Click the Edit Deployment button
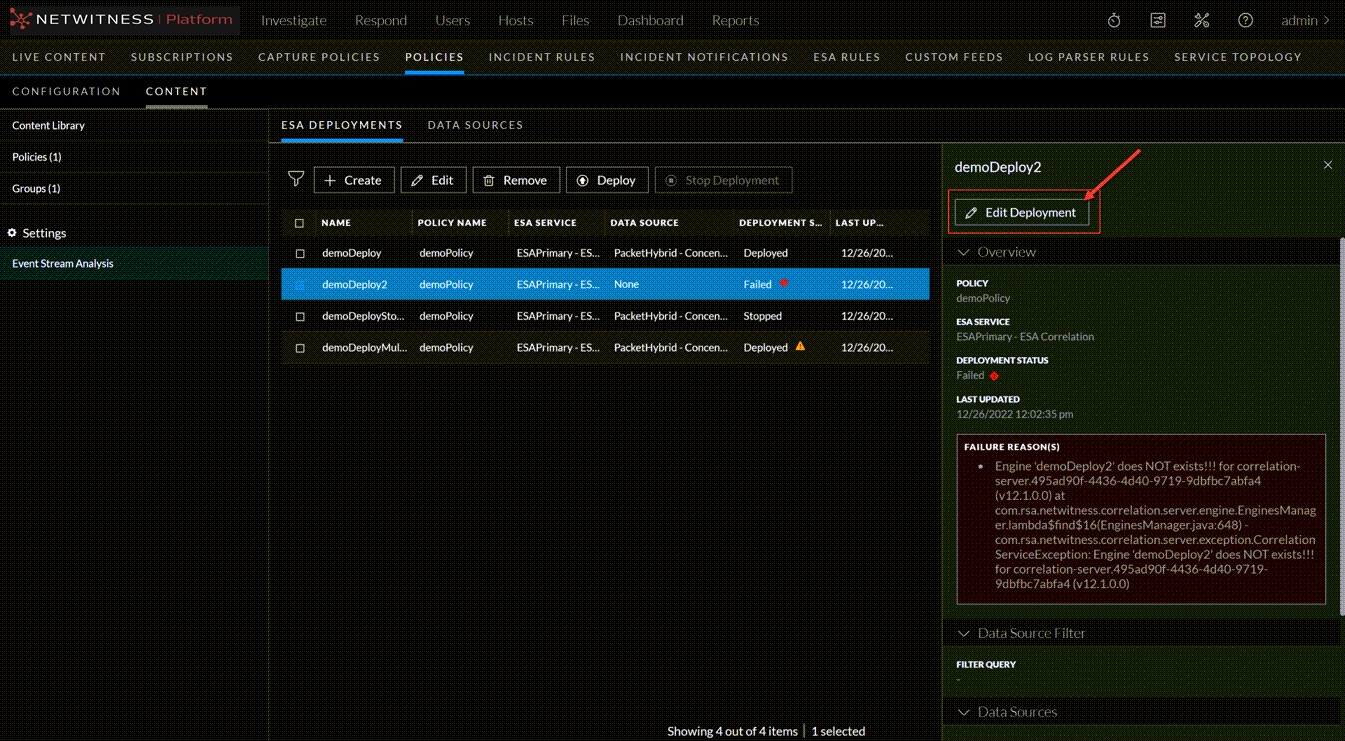Screen dimensions: 1345x741 (x=1021, y=212)
